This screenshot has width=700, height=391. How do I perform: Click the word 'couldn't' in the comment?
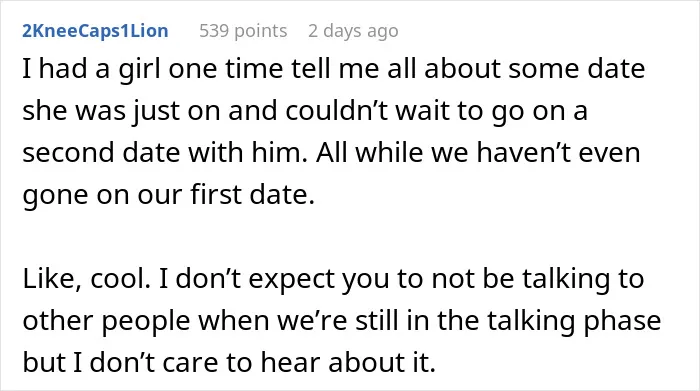pyautogui.click(x=338, y=111)
